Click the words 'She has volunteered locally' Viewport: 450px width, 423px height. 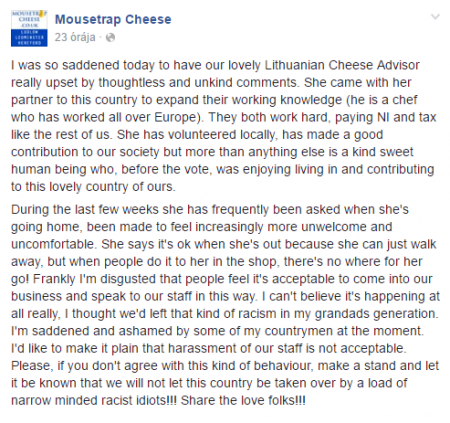pyautogui.click(x=196, y=134)
